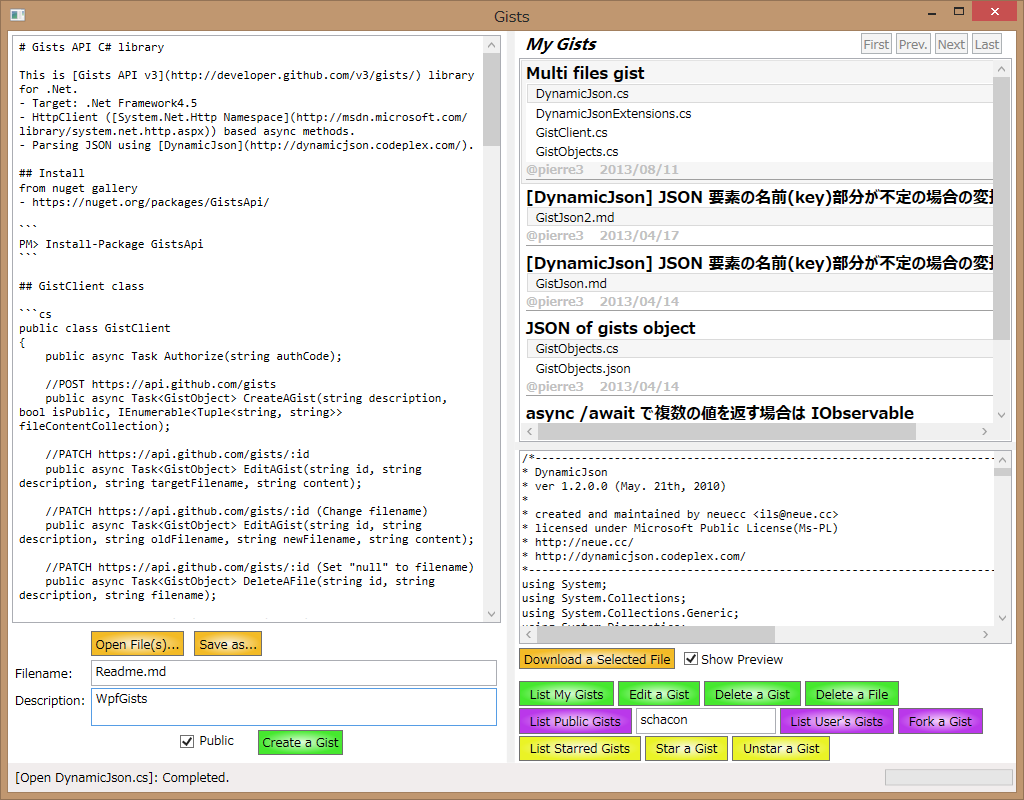The height and width of the screenshot is (800, 1024).
Task: Minimize the Gists window
Action: (x=931, y=12)
